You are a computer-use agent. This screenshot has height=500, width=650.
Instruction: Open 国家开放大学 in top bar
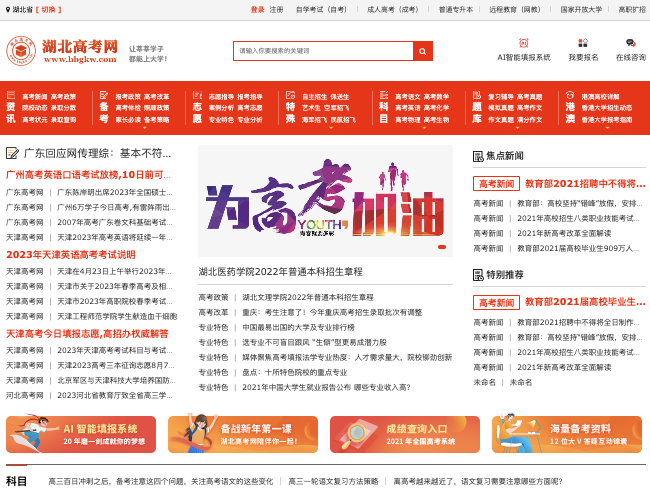pos(581,10)
